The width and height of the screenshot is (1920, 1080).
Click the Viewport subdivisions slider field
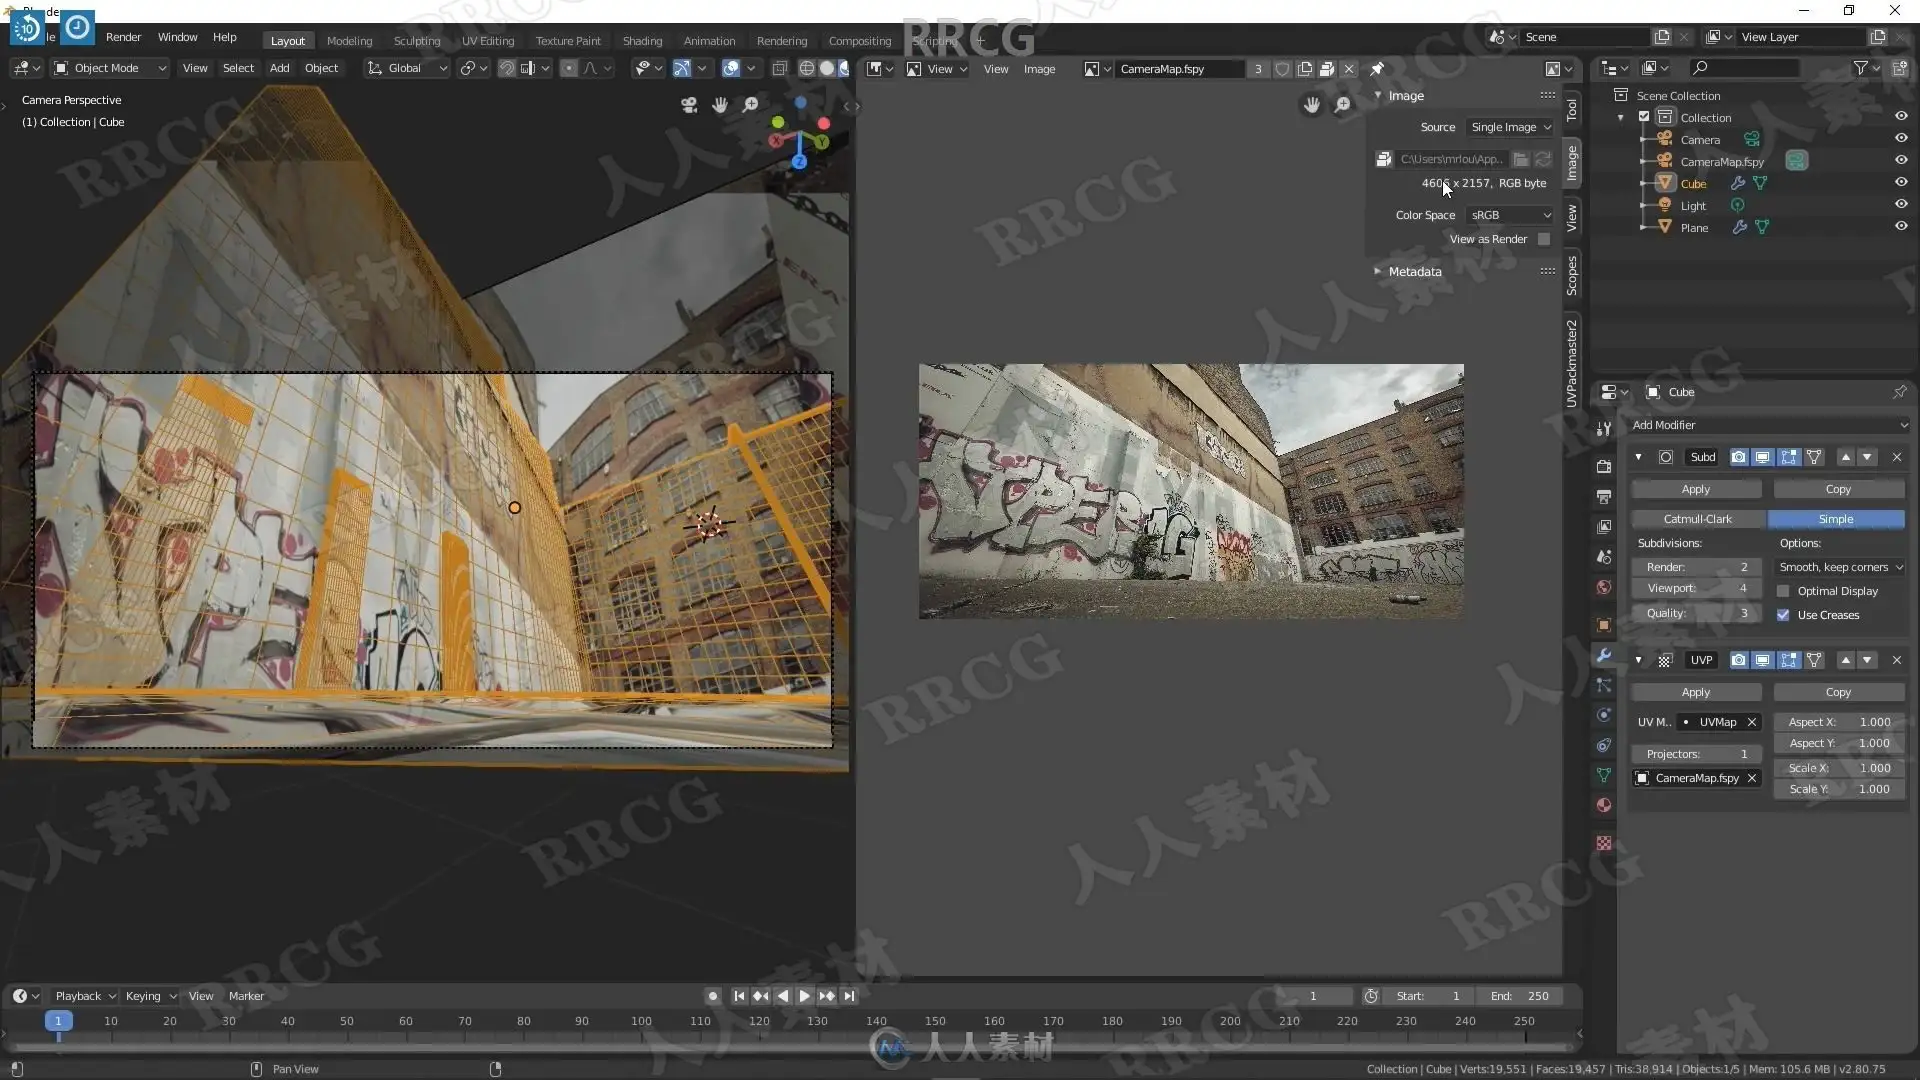[x=1696, y=589]
